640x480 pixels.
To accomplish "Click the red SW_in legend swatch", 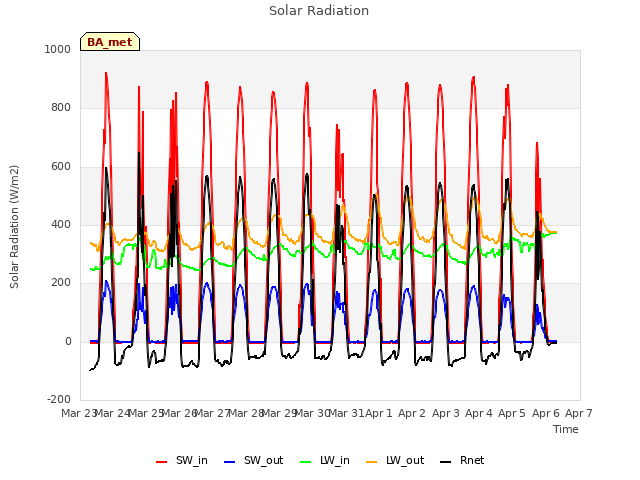I will pos(162,462).
